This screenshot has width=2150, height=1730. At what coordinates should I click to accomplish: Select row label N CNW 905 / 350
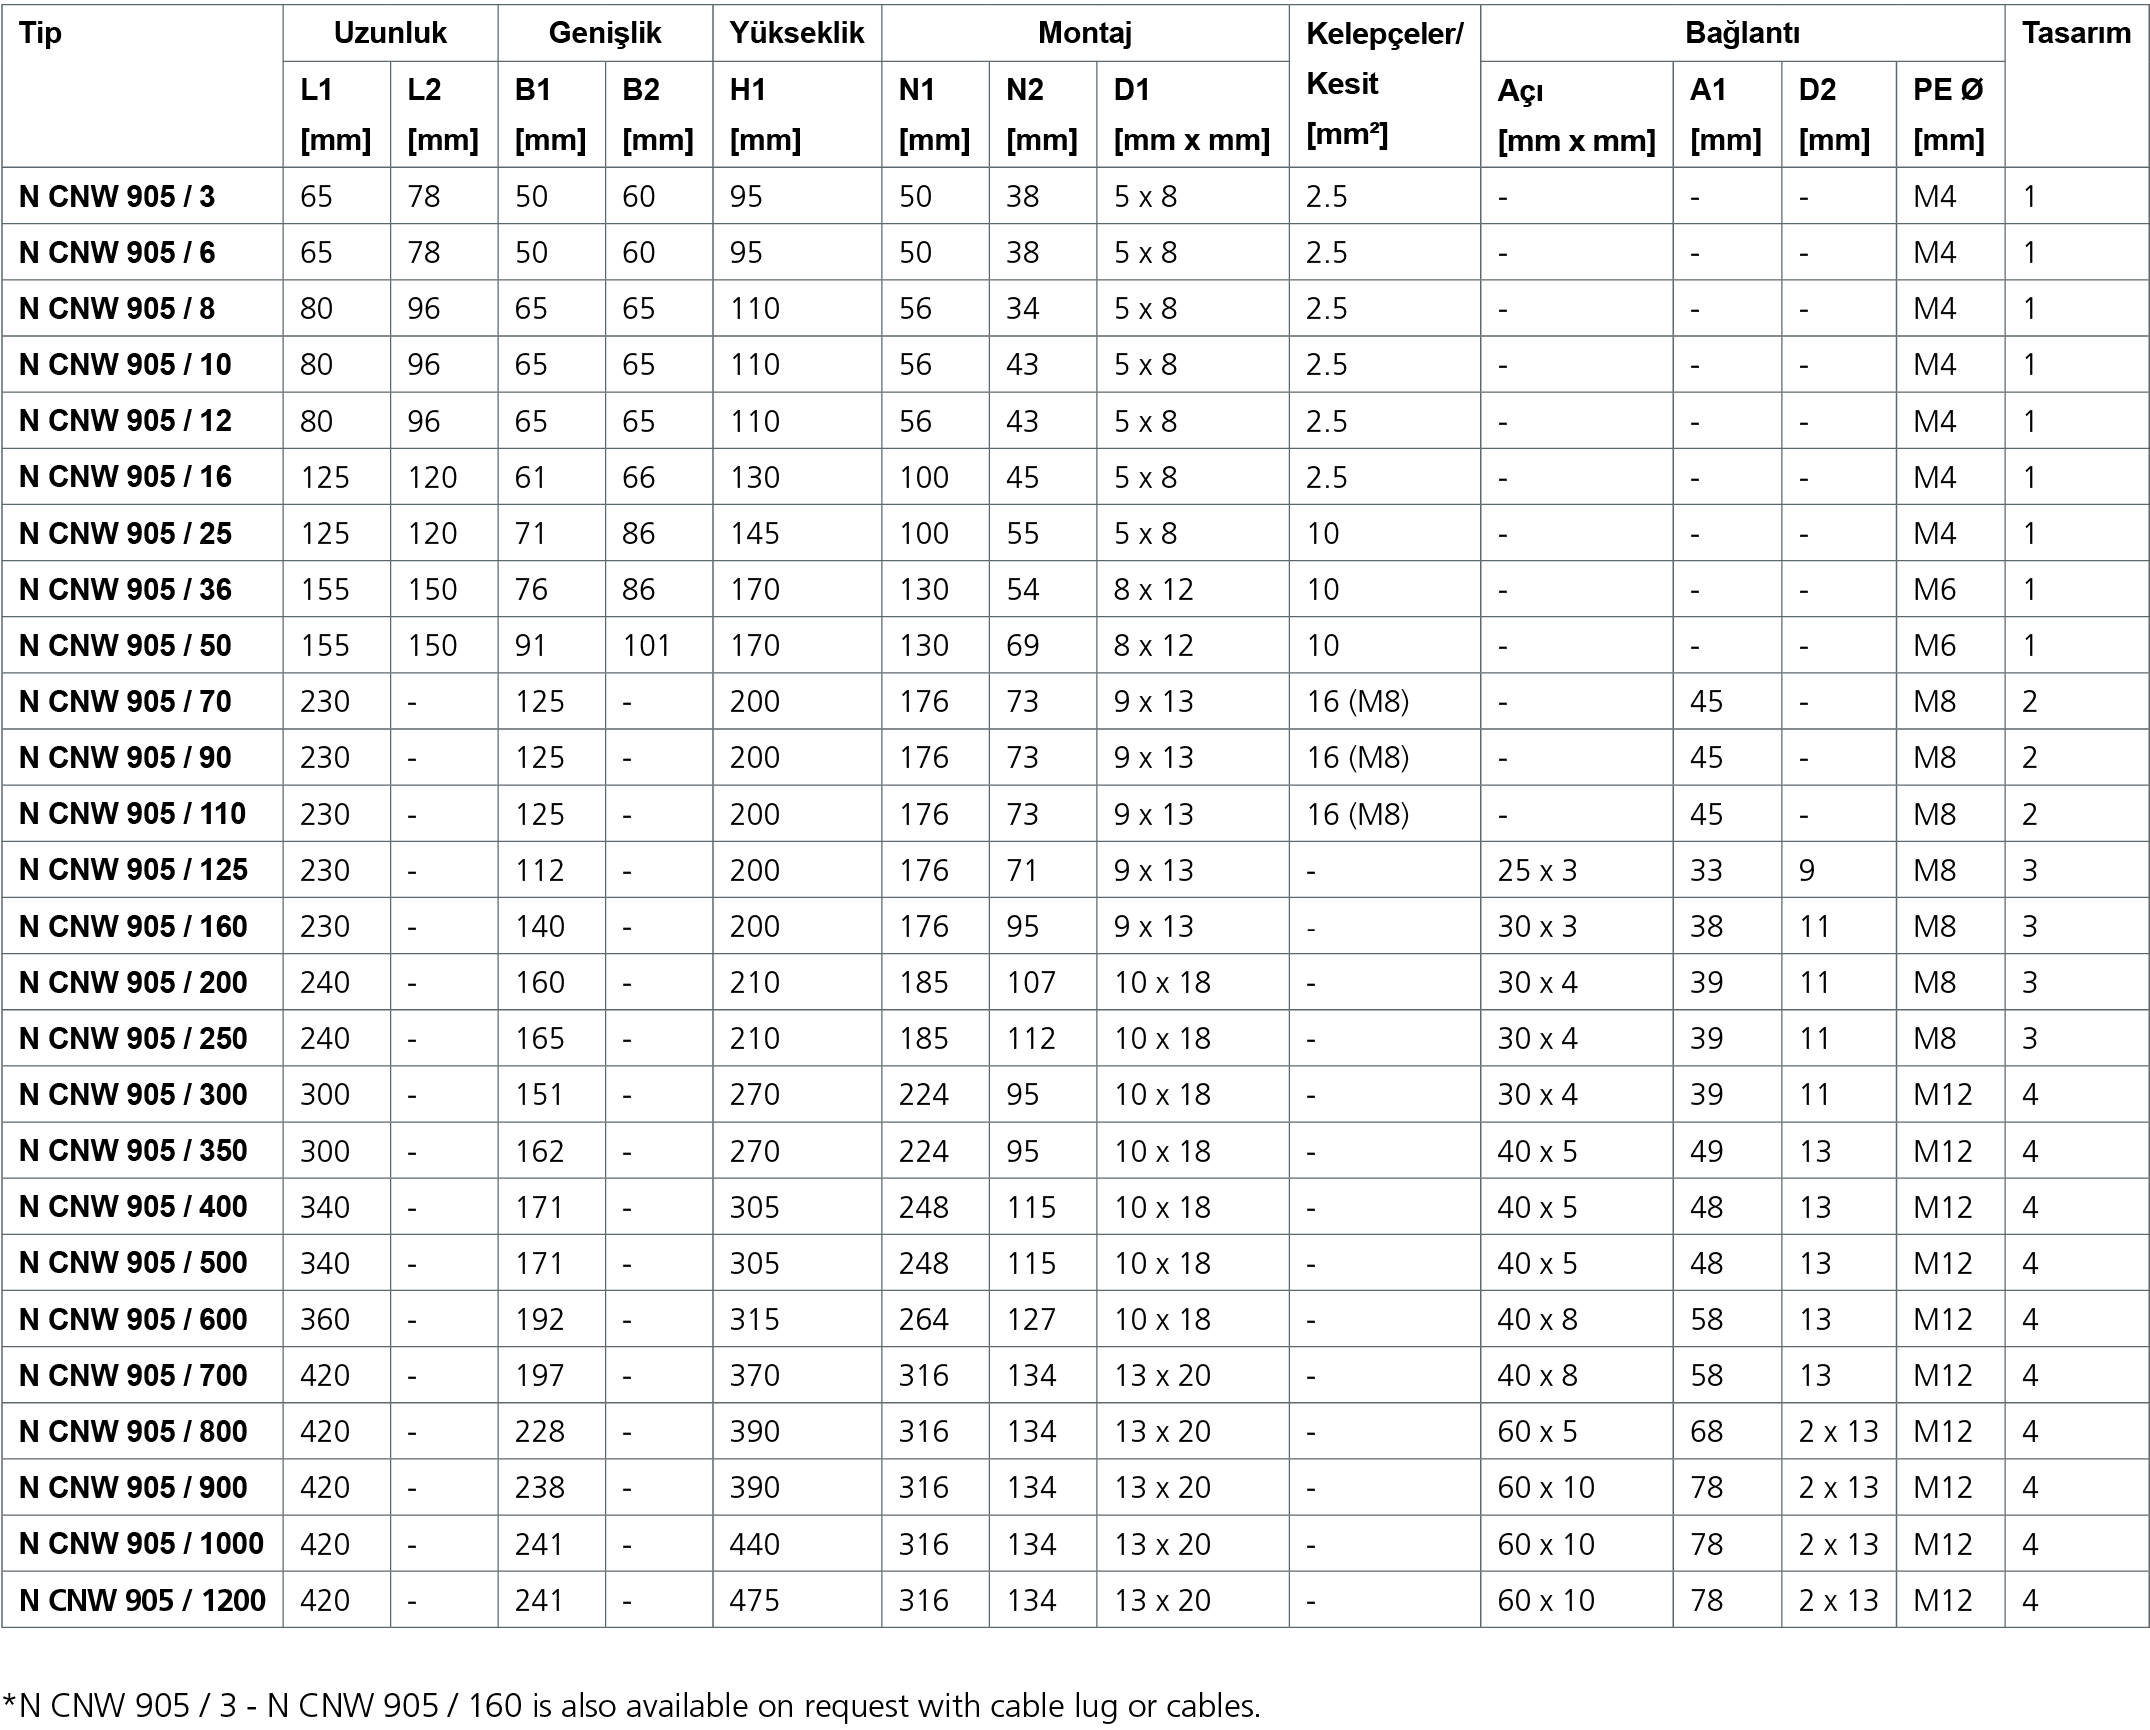pos(133,1150)
